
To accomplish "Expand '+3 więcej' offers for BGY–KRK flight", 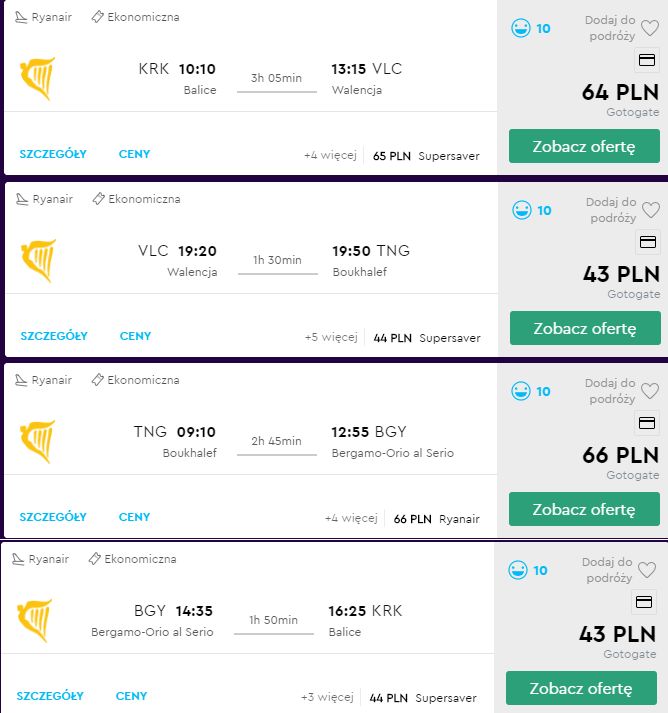I will [327, 698].
